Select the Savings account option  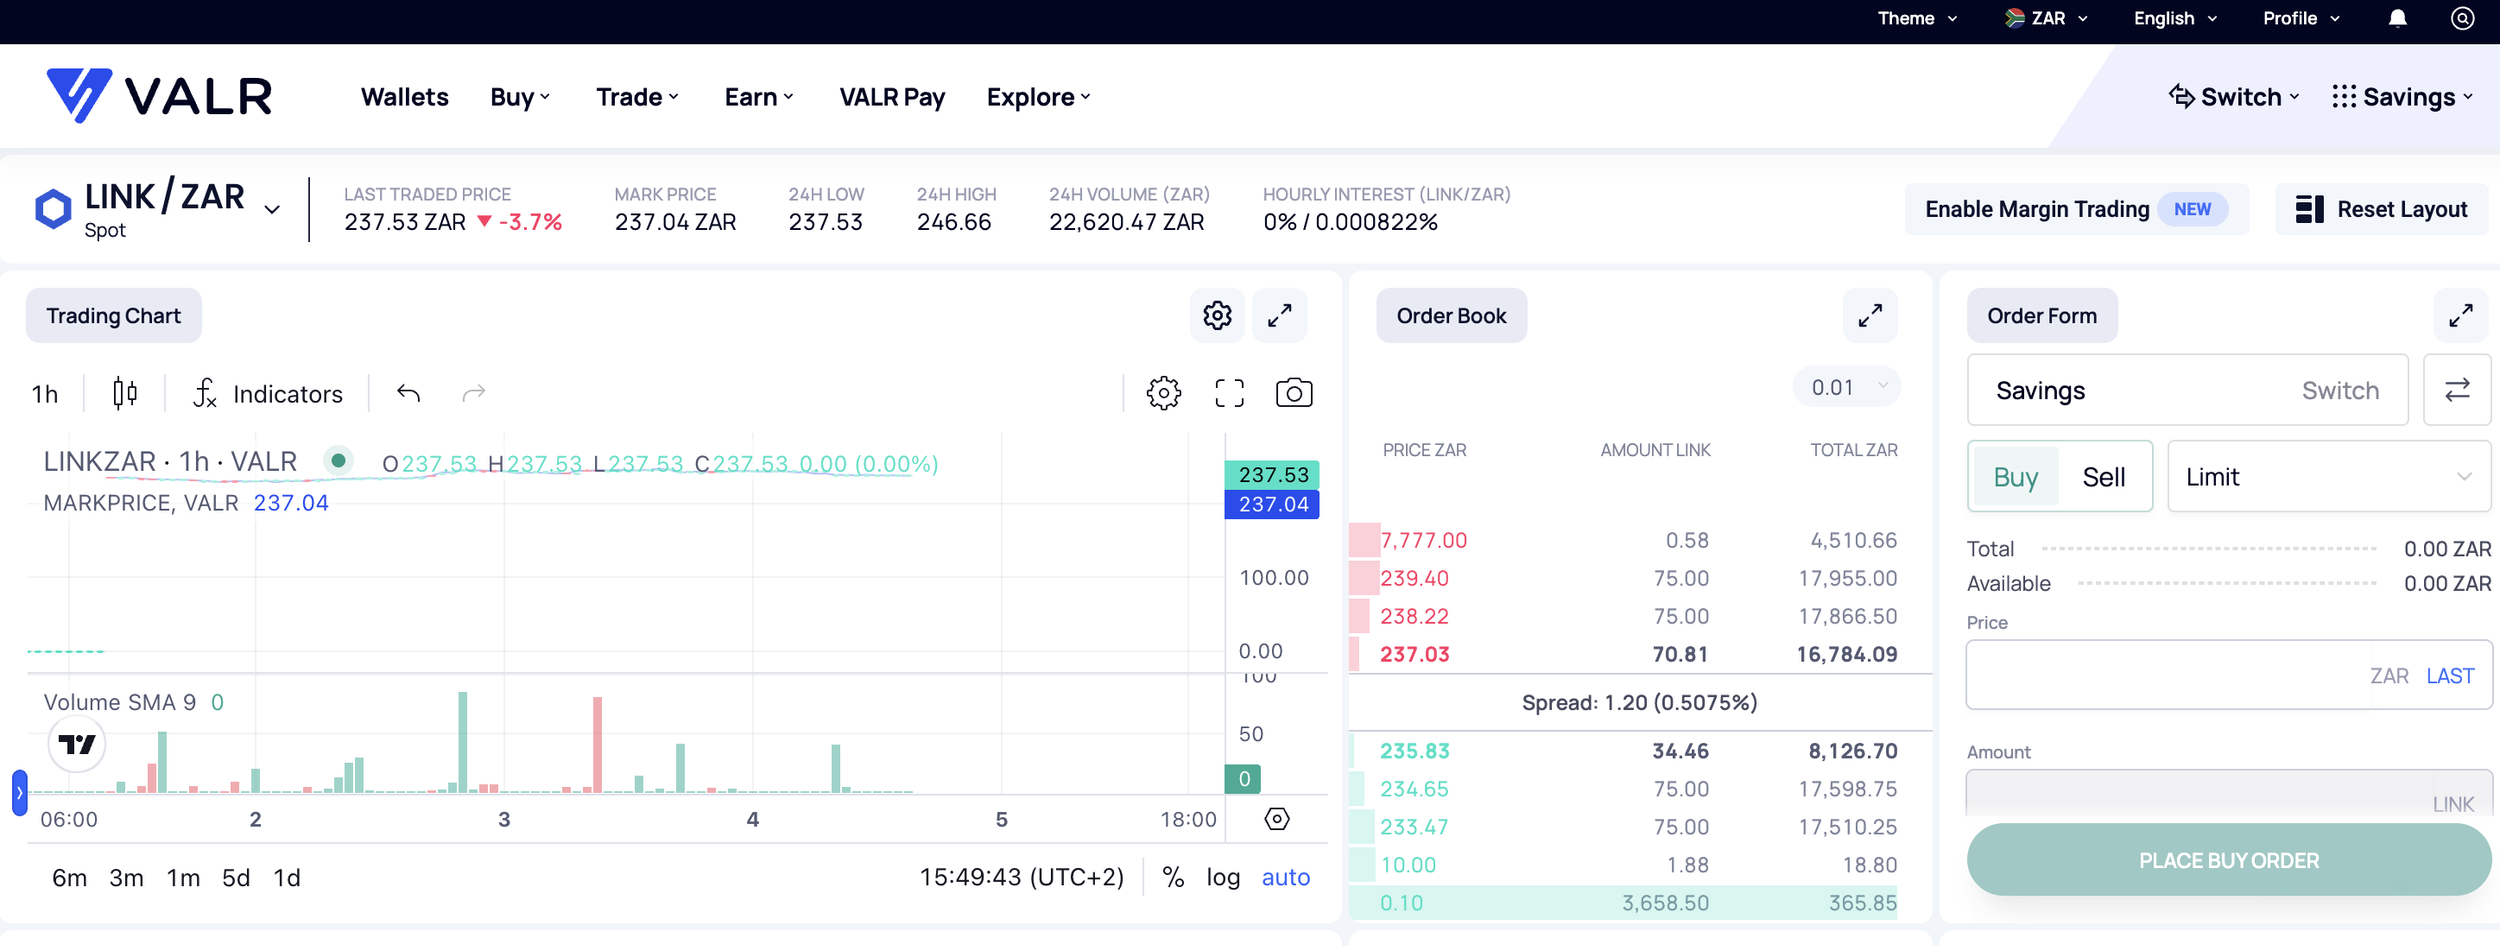tap(2040, 390)
